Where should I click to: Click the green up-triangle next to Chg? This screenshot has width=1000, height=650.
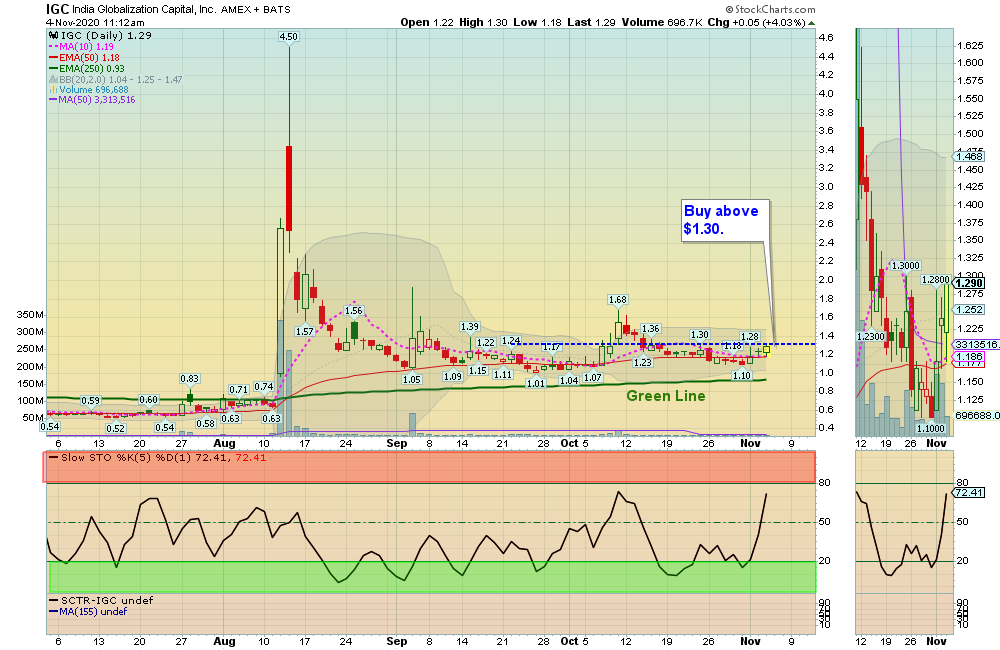click(811, 23)
